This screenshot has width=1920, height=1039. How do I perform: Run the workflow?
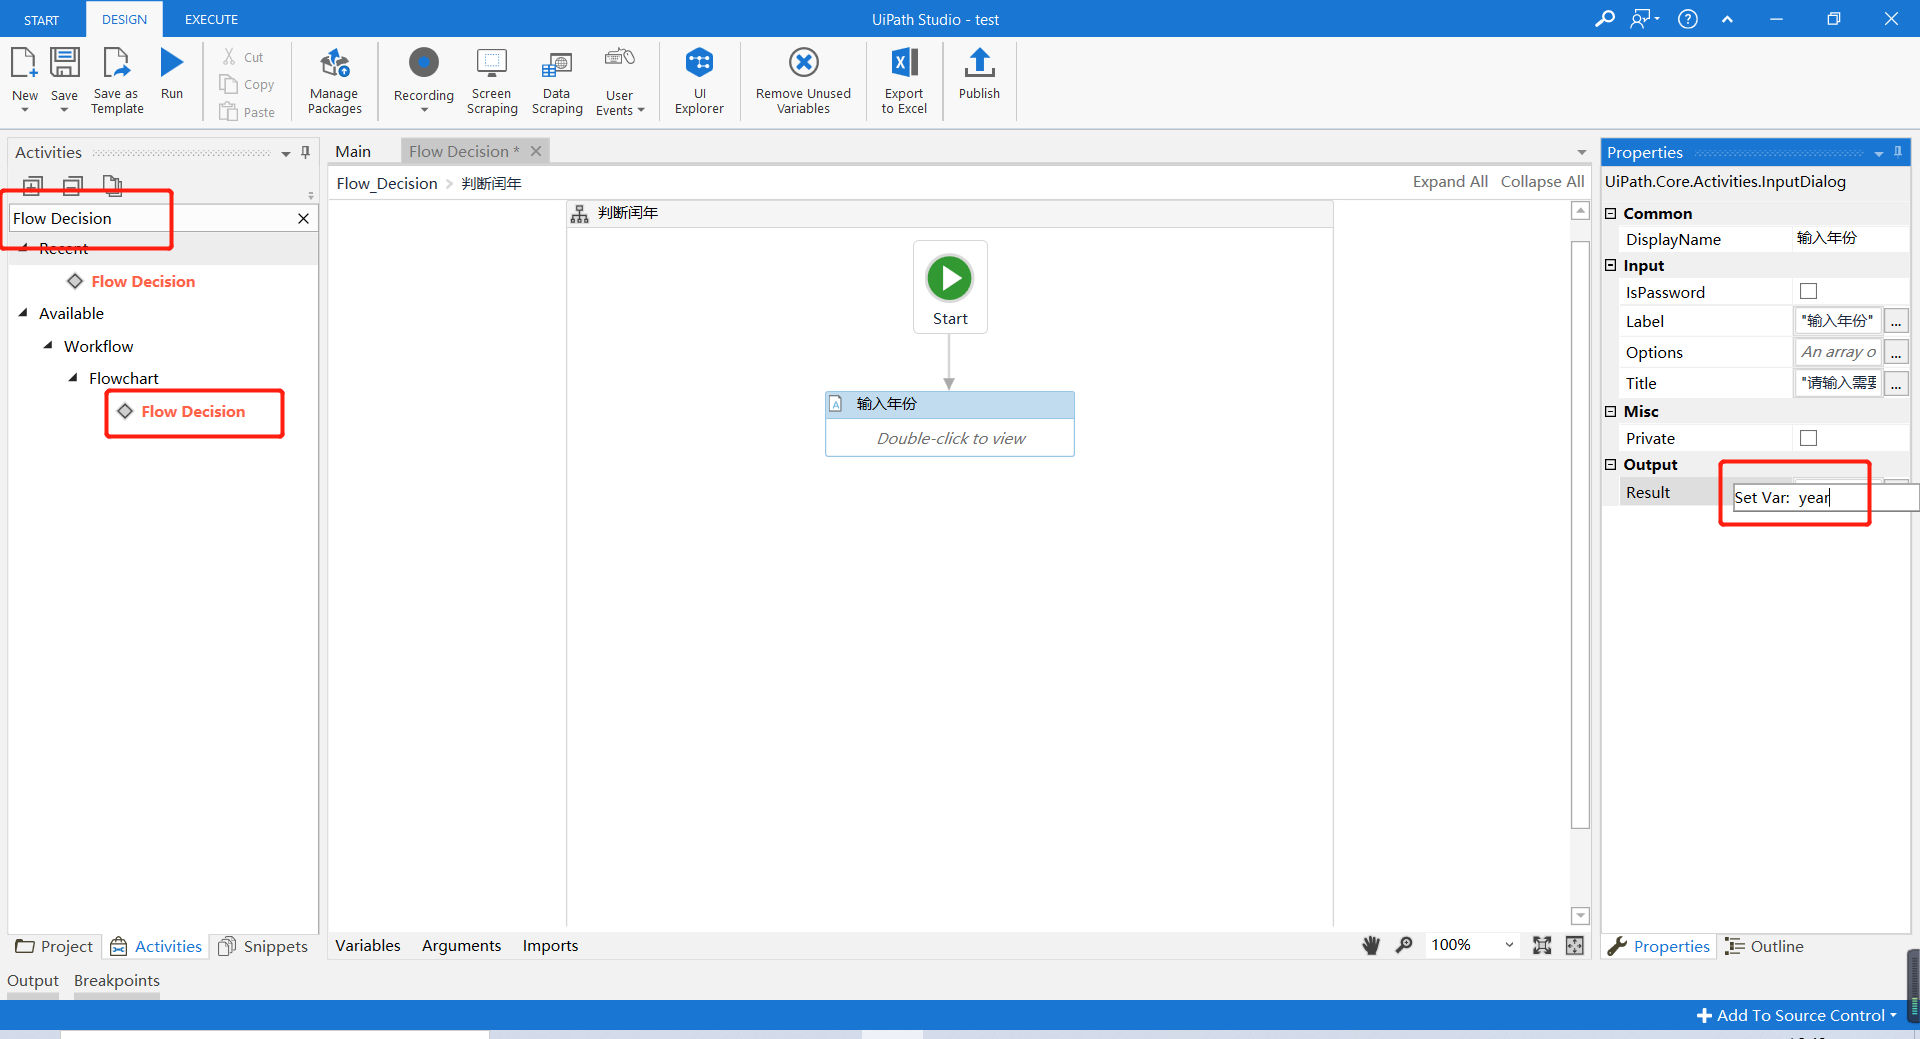(171, 72)
